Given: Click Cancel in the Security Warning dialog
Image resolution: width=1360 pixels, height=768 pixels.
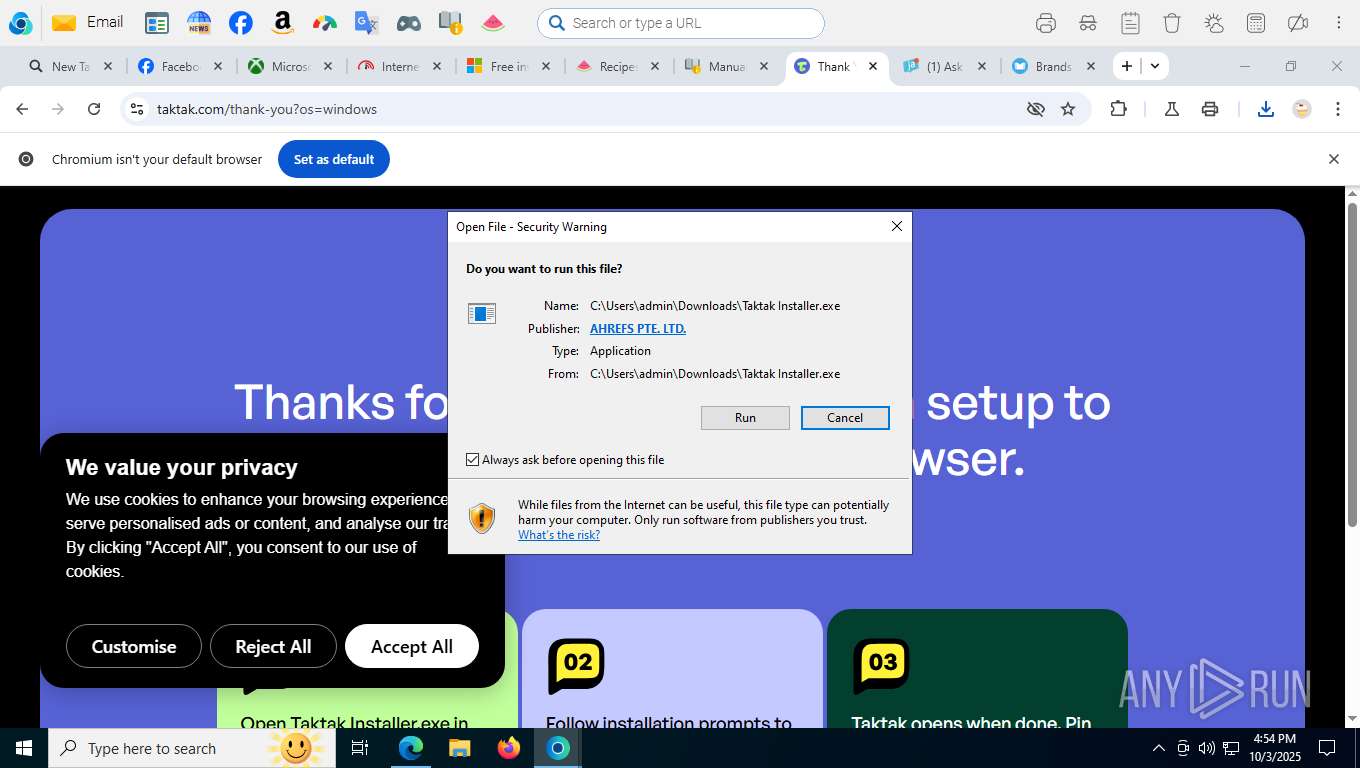Looking at the screenshot, I should (845, 418).
